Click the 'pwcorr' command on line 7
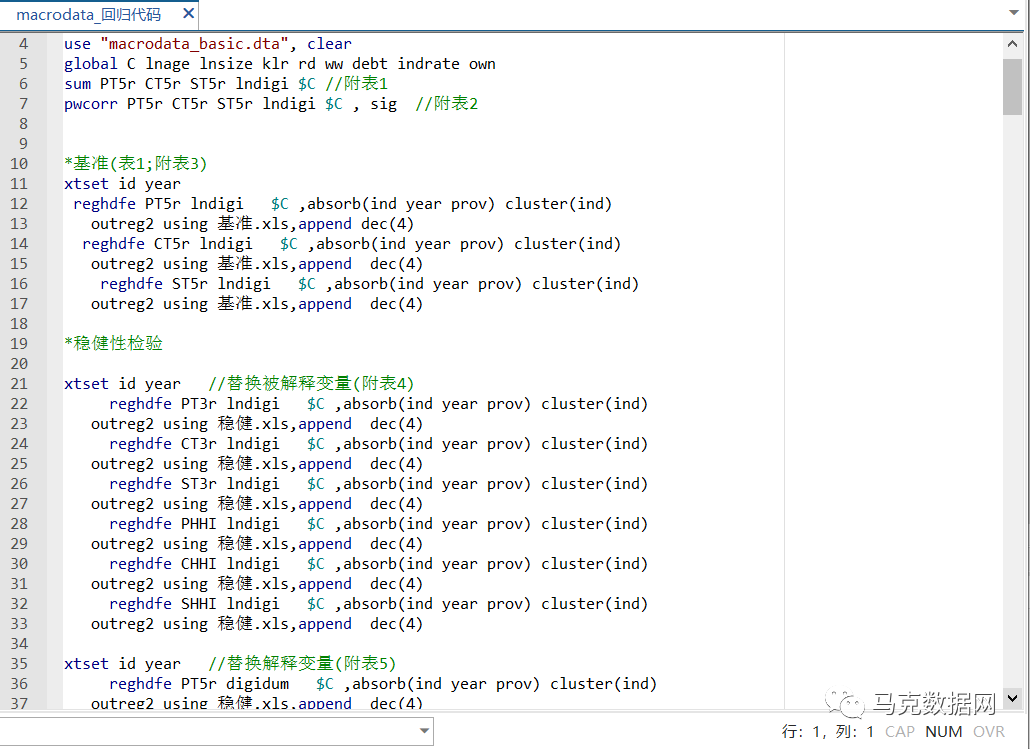This screenshot has width=1030, height=749. coord(91,104)
